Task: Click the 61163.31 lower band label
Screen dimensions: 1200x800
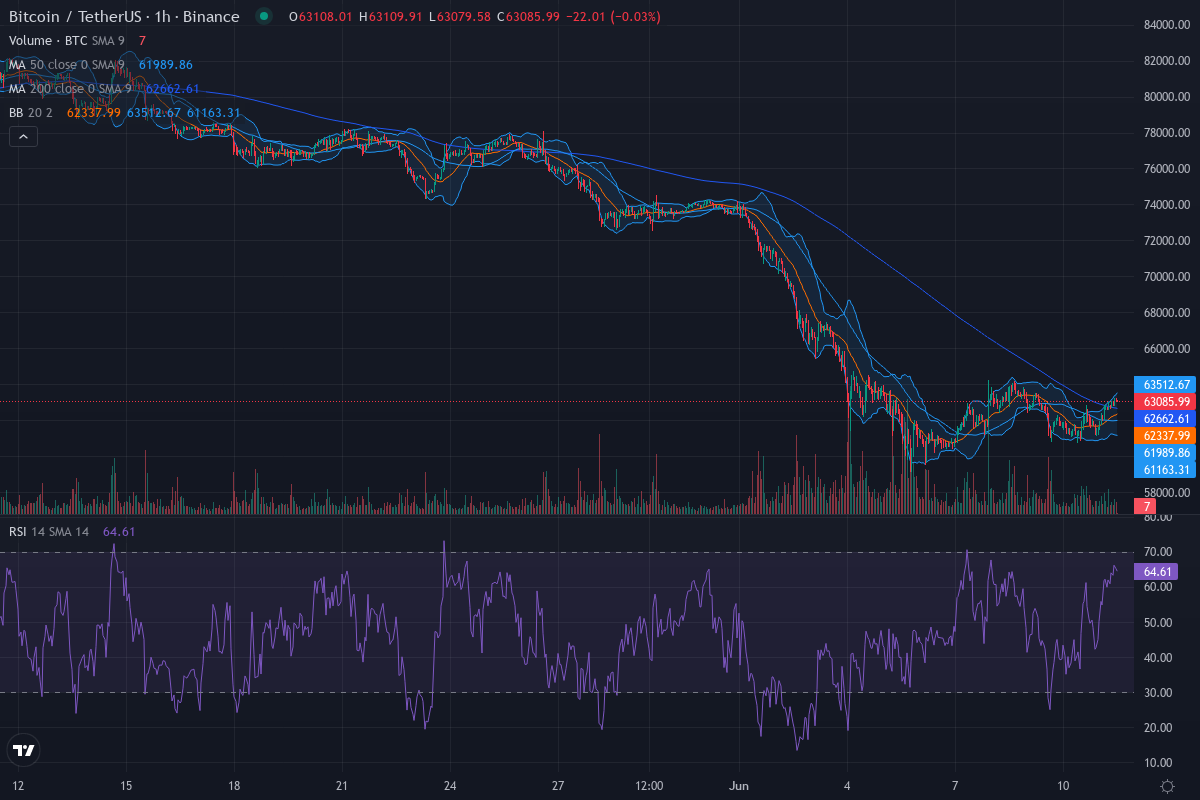Action: click(1166, 469)
